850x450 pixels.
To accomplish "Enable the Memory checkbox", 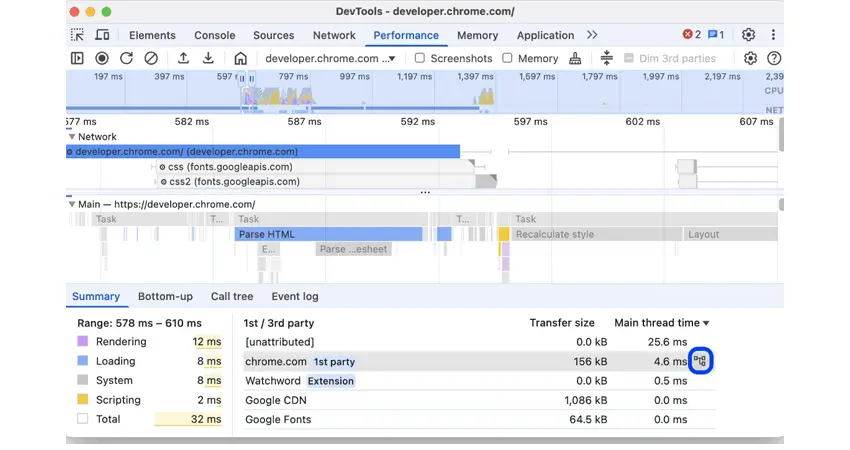I will coord(507,57).
